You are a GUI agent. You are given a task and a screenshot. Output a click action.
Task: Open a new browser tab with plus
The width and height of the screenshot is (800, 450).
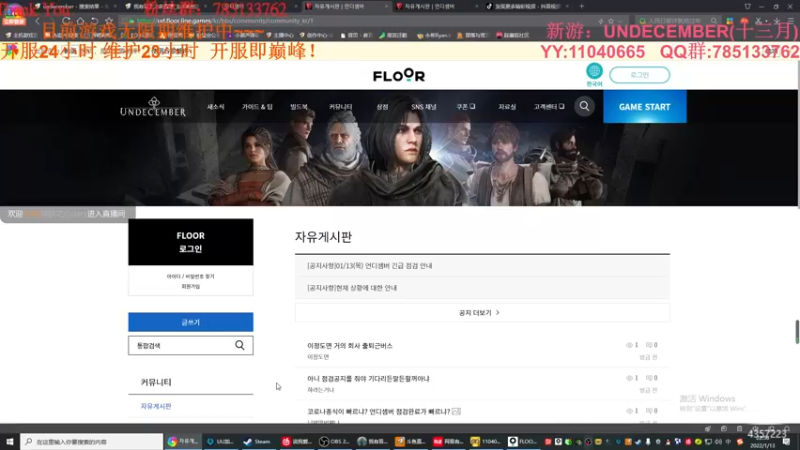click(x=581, y=6)
